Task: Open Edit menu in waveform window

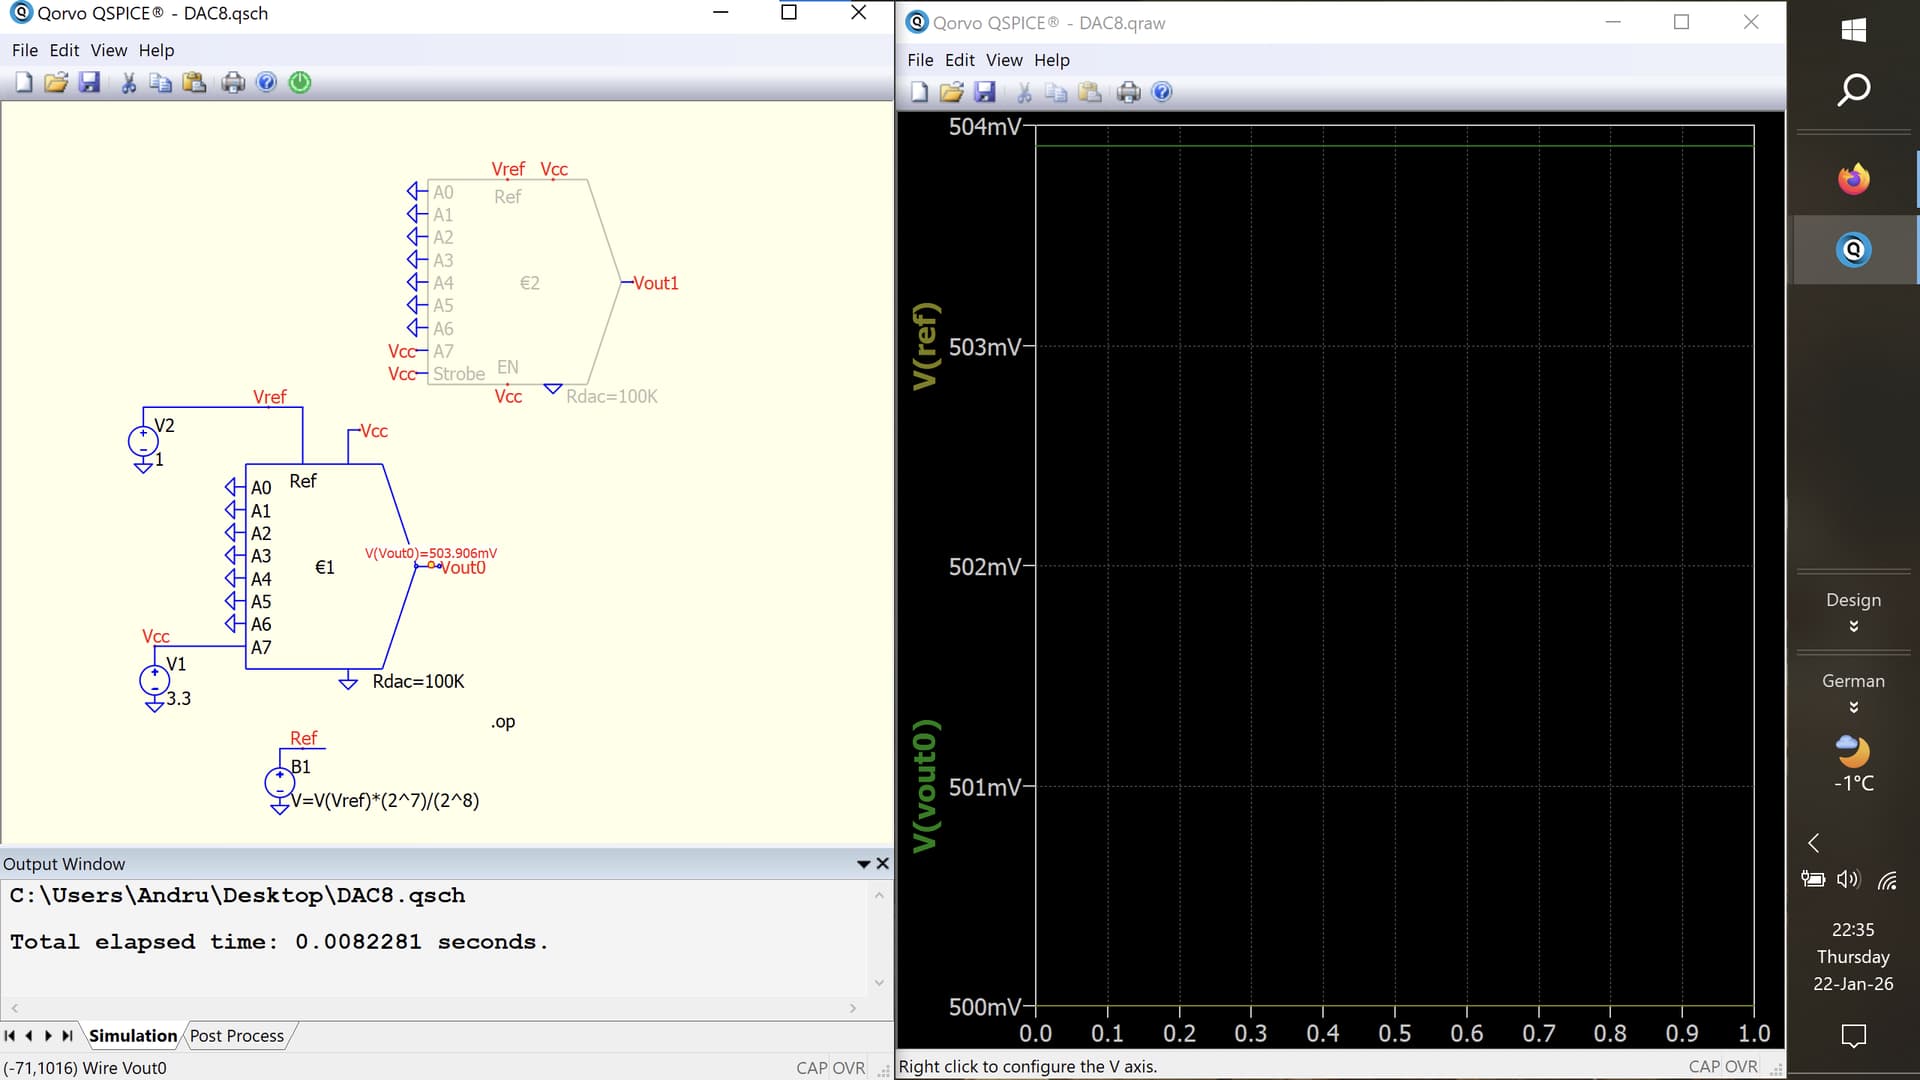Action: click(x=959, y=60)
